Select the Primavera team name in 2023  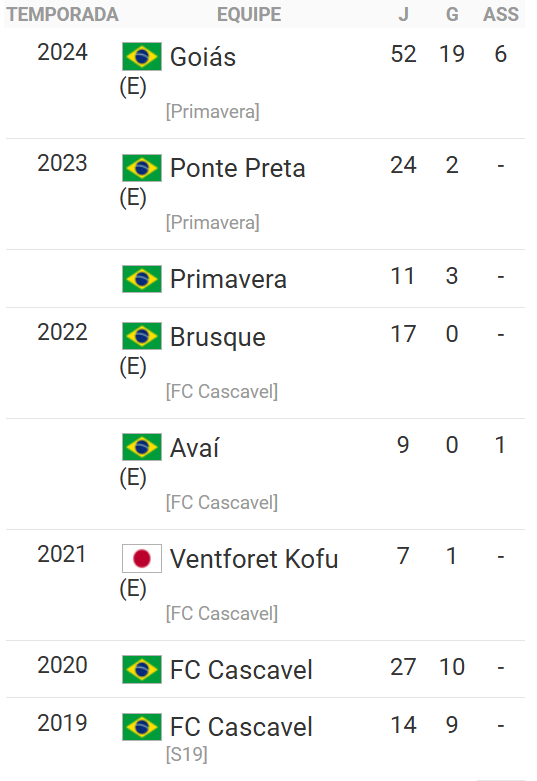tap(228, 279)
